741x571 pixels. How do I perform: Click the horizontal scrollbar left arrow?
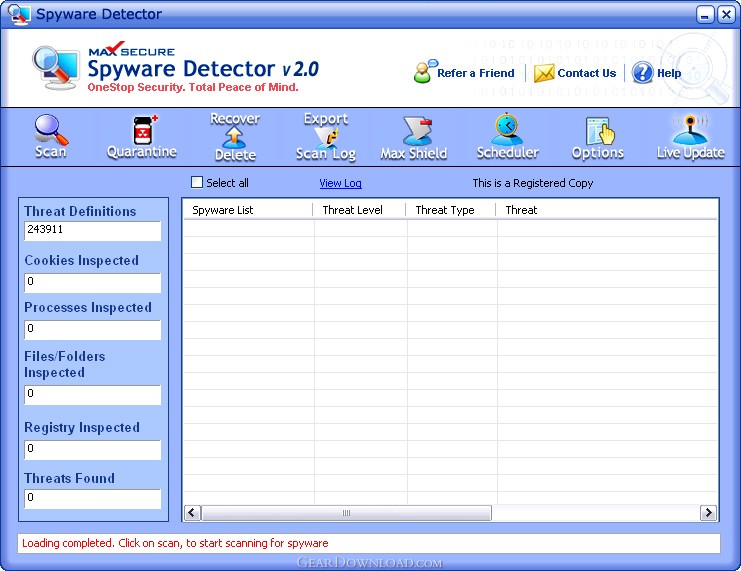coord(192,512)
